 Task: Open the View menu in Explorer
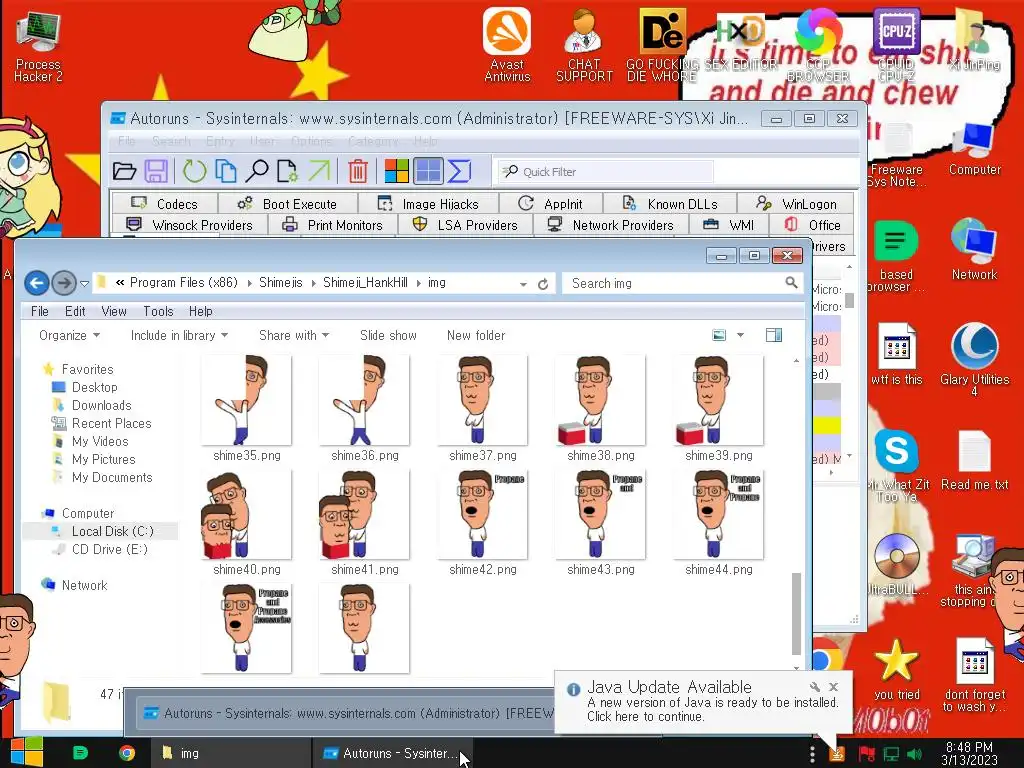point(114,311)
